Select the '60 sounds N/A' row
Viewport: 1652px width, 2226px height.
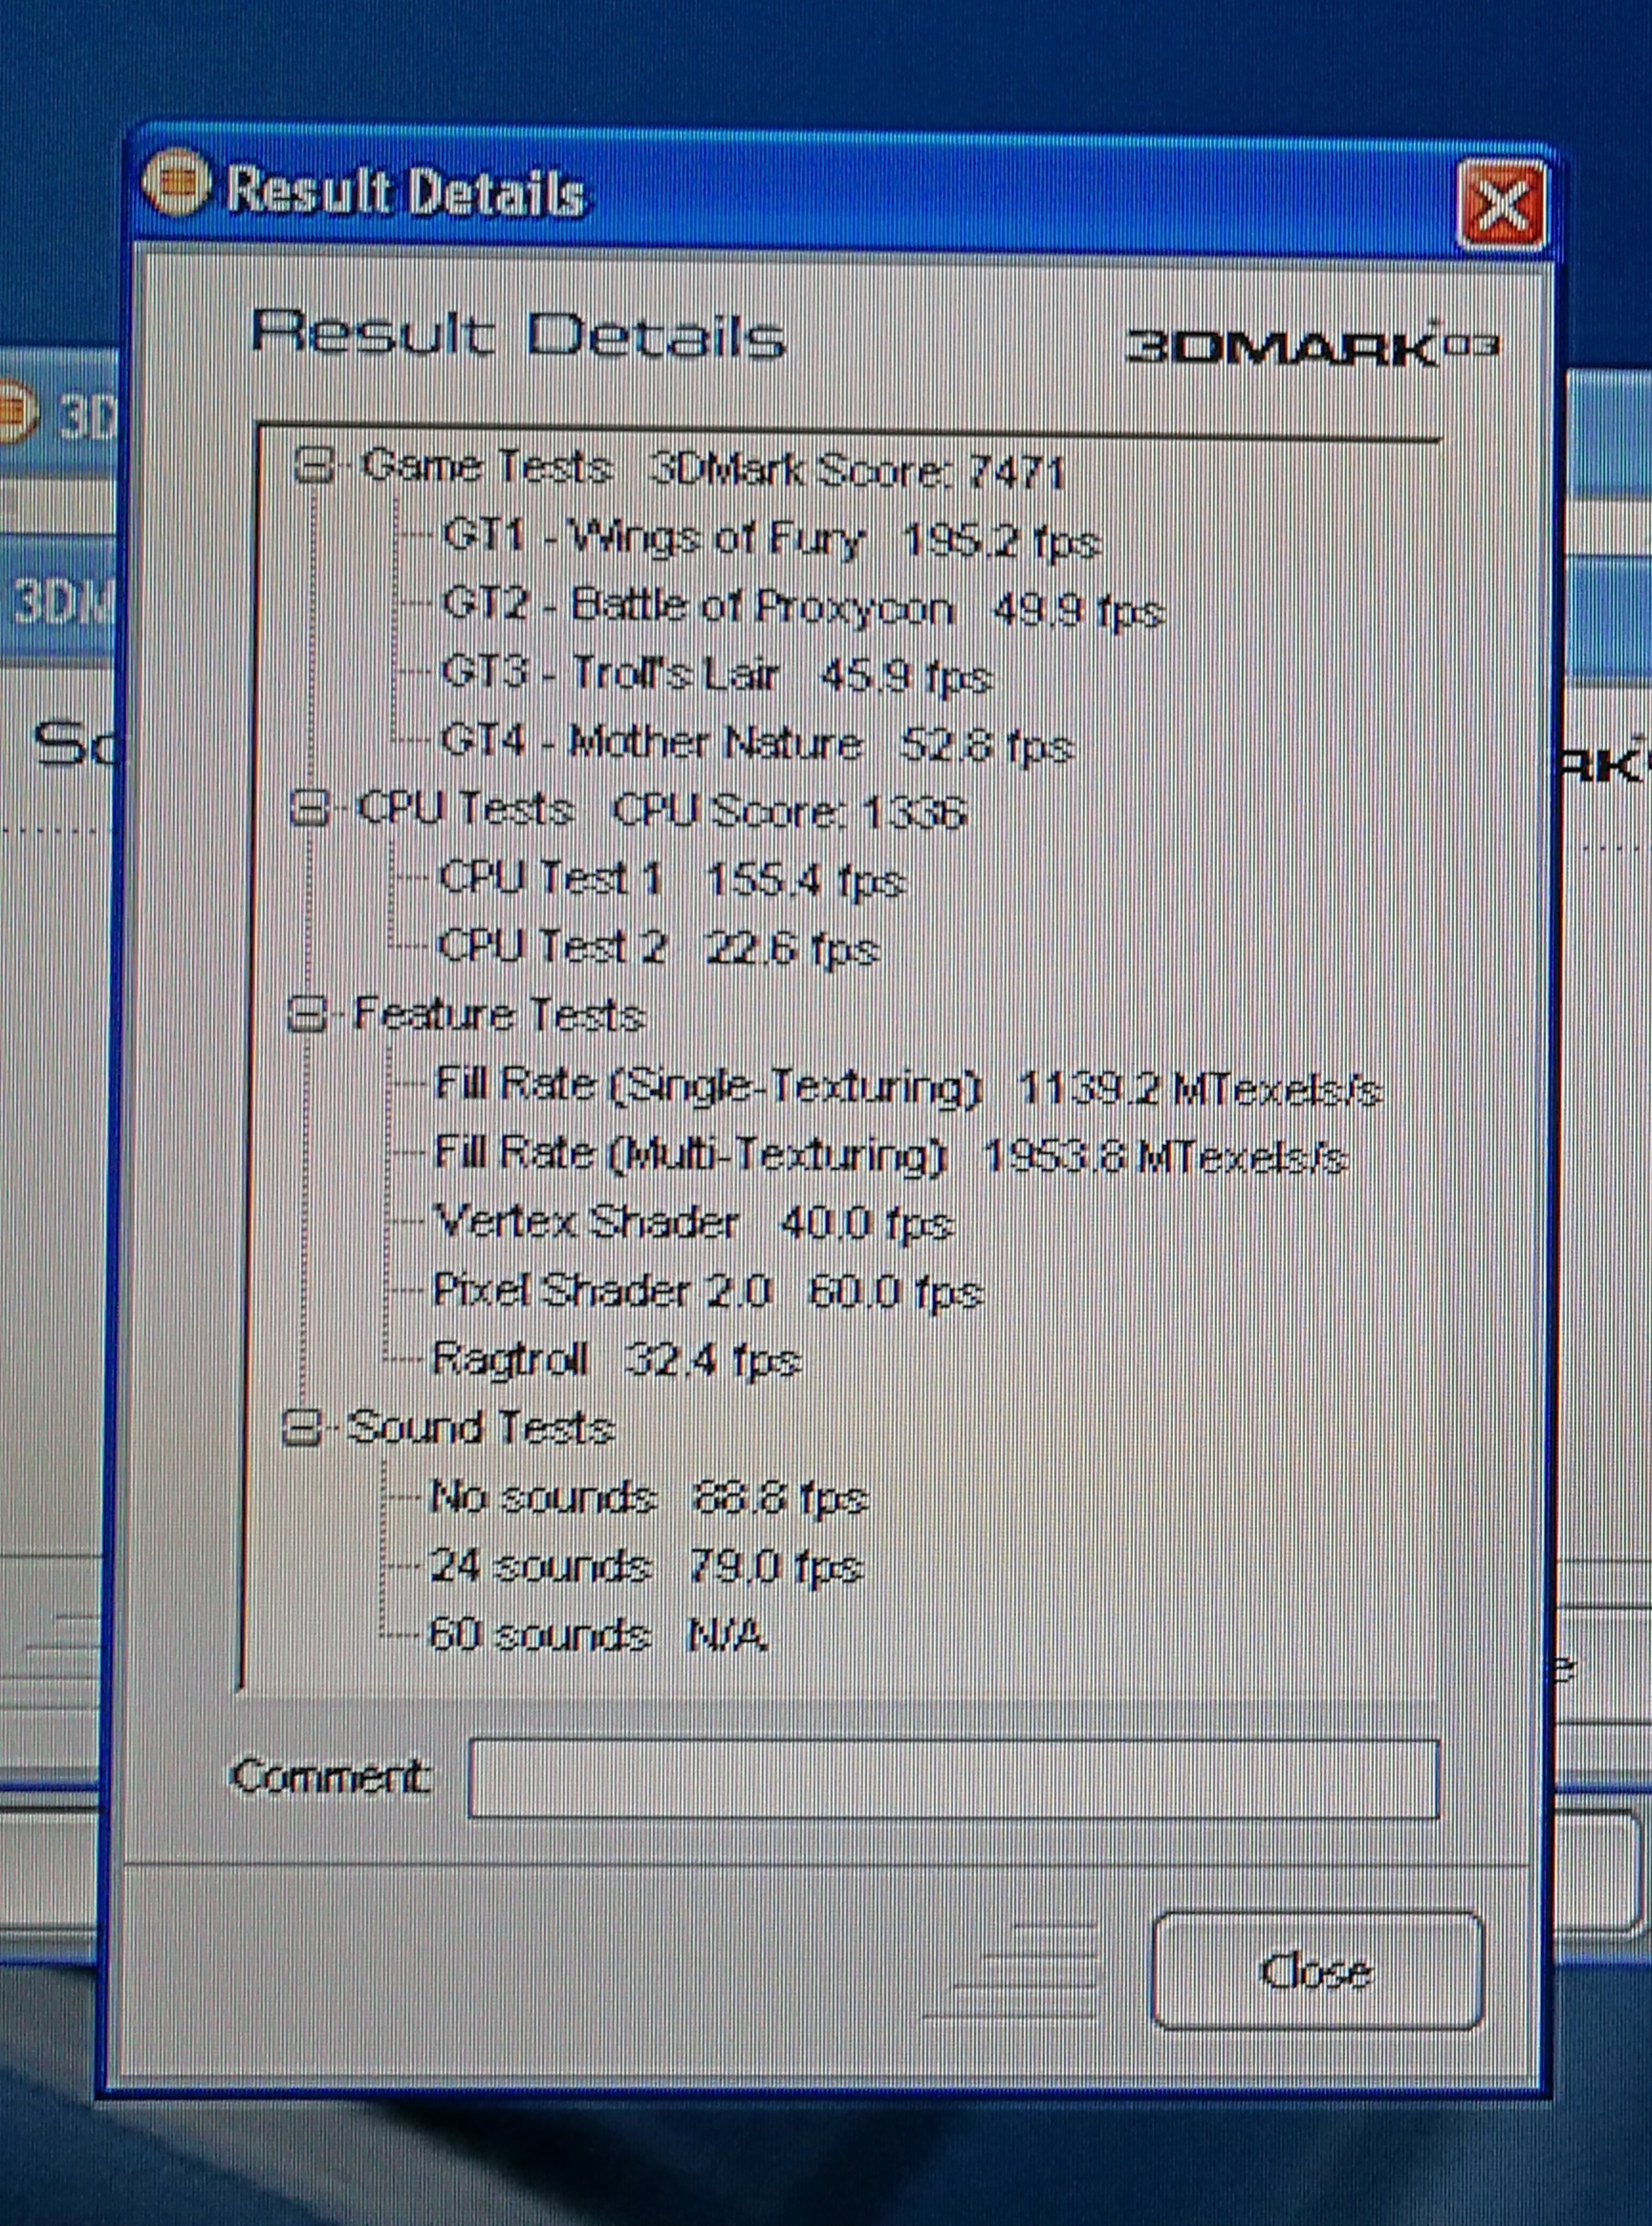tap(597, 1635)
